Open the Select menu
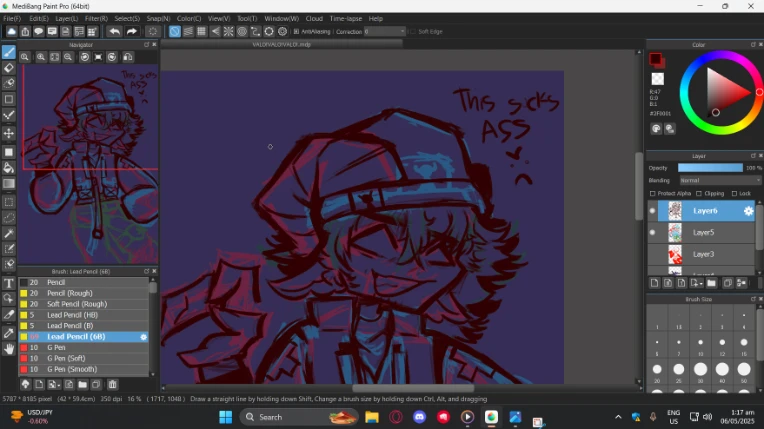Viewport: 764px width, 429px height. [127, 19]
